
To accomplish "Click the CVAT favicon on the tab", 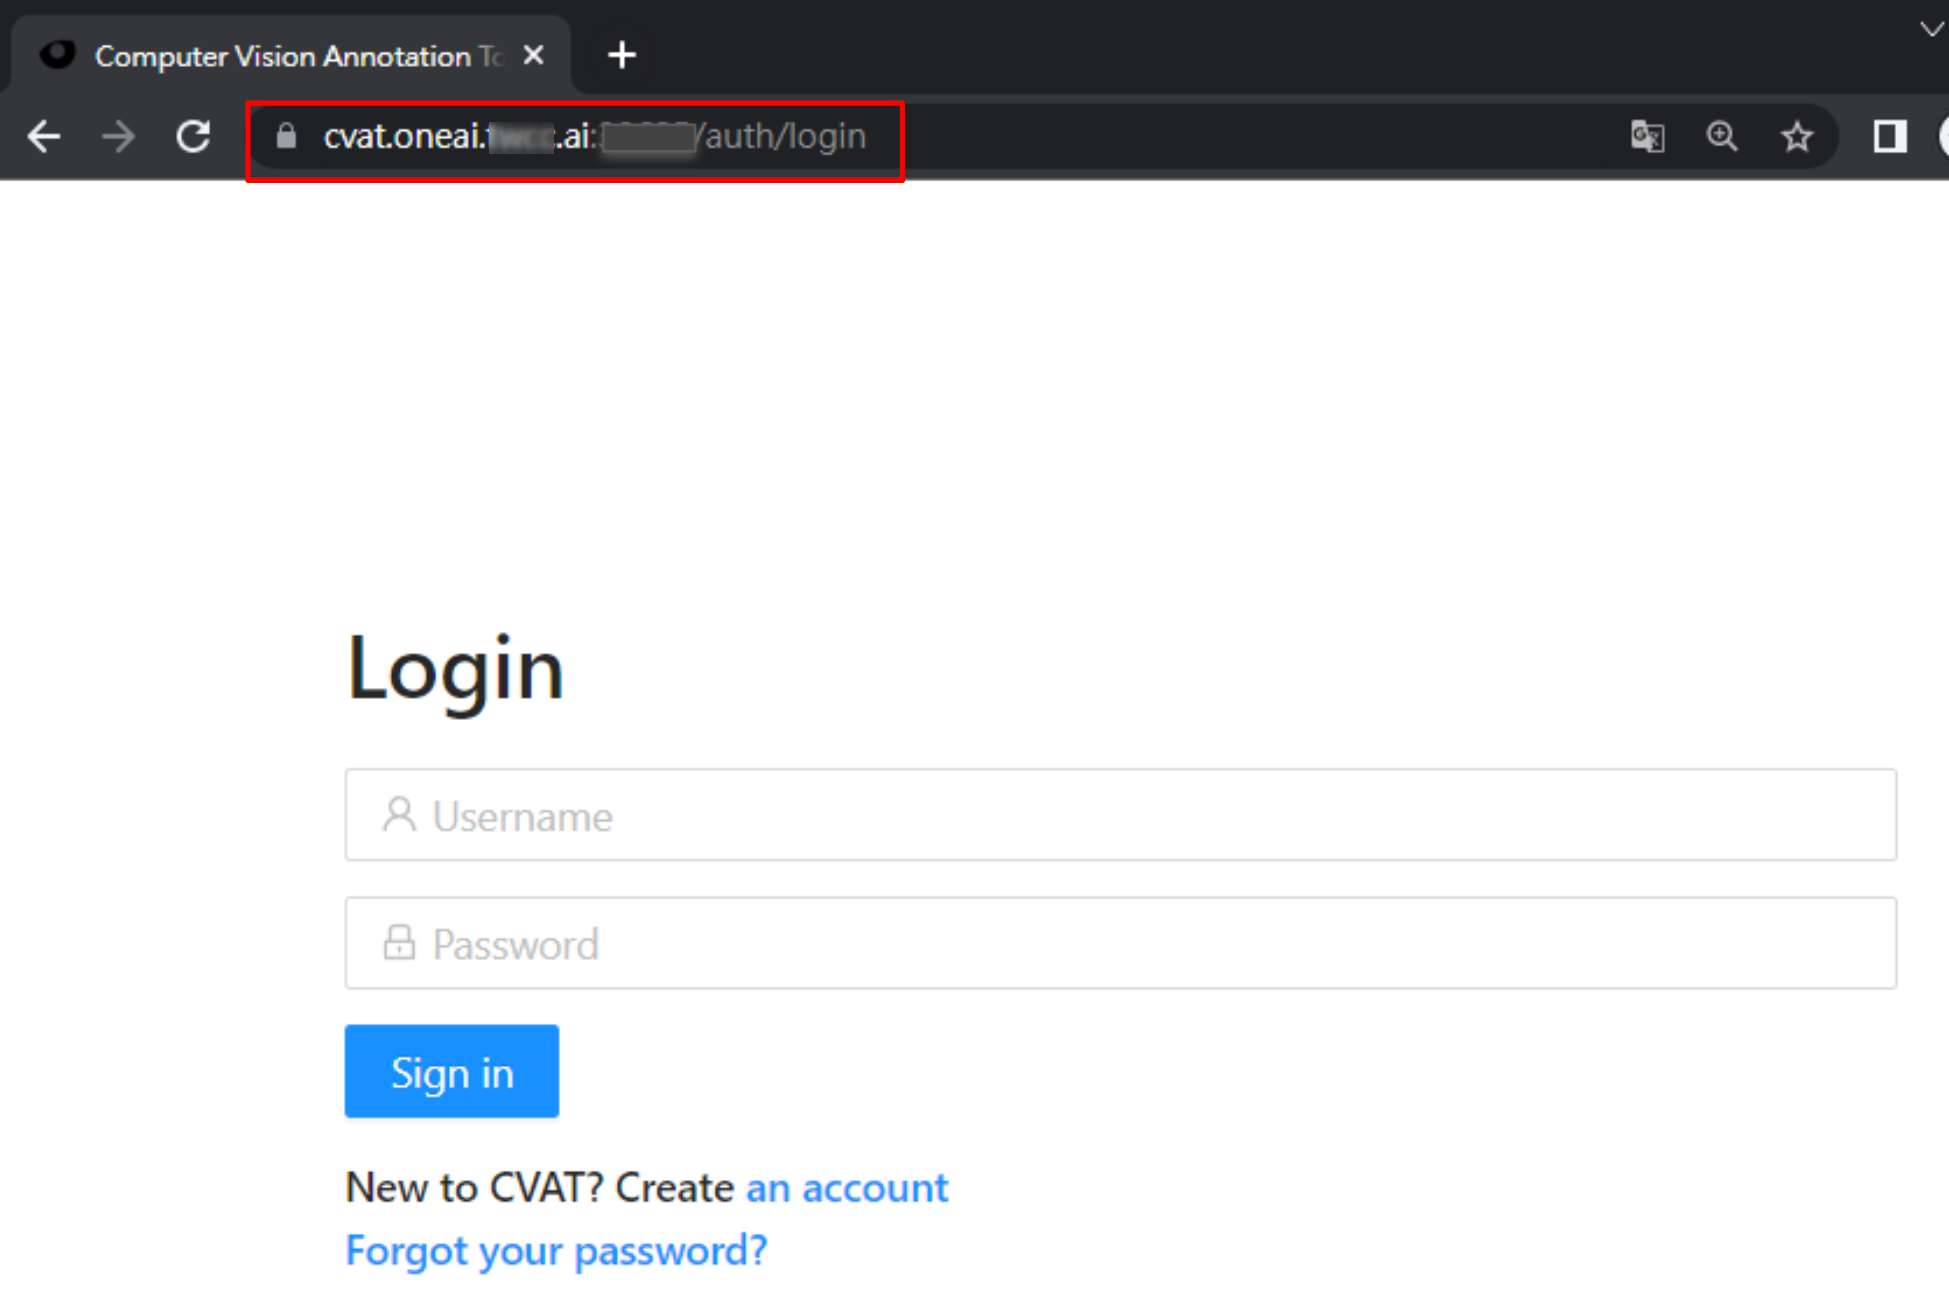I will coord(58,55).
